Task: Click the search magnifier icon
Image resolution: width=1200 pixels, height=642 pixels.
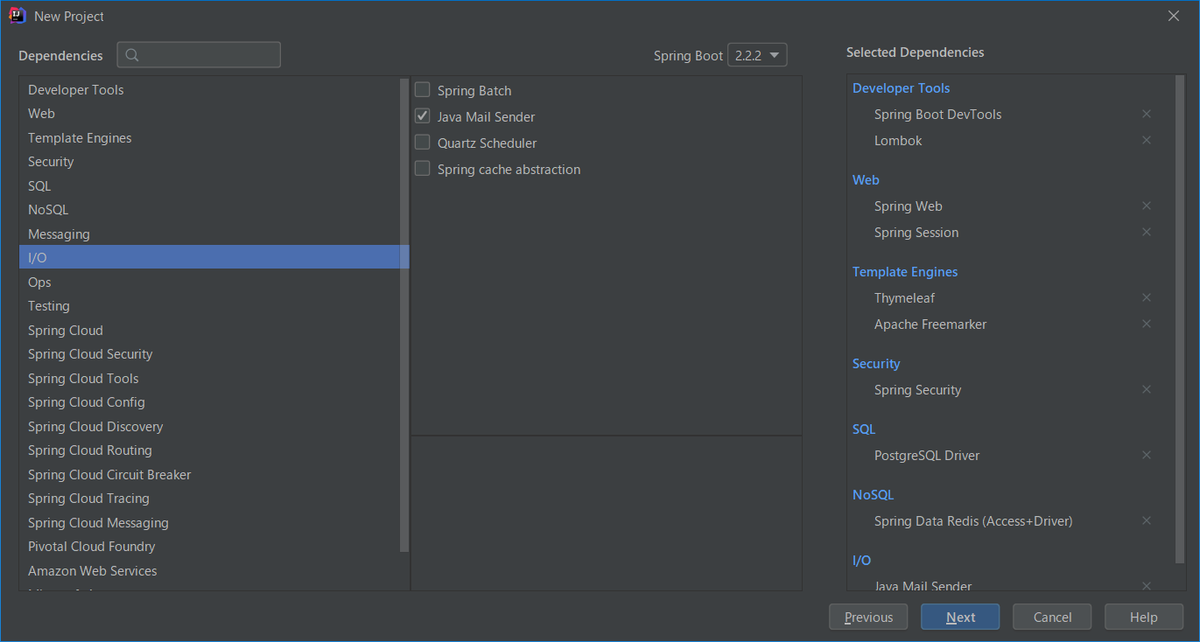Action: [x=133, y=55]
